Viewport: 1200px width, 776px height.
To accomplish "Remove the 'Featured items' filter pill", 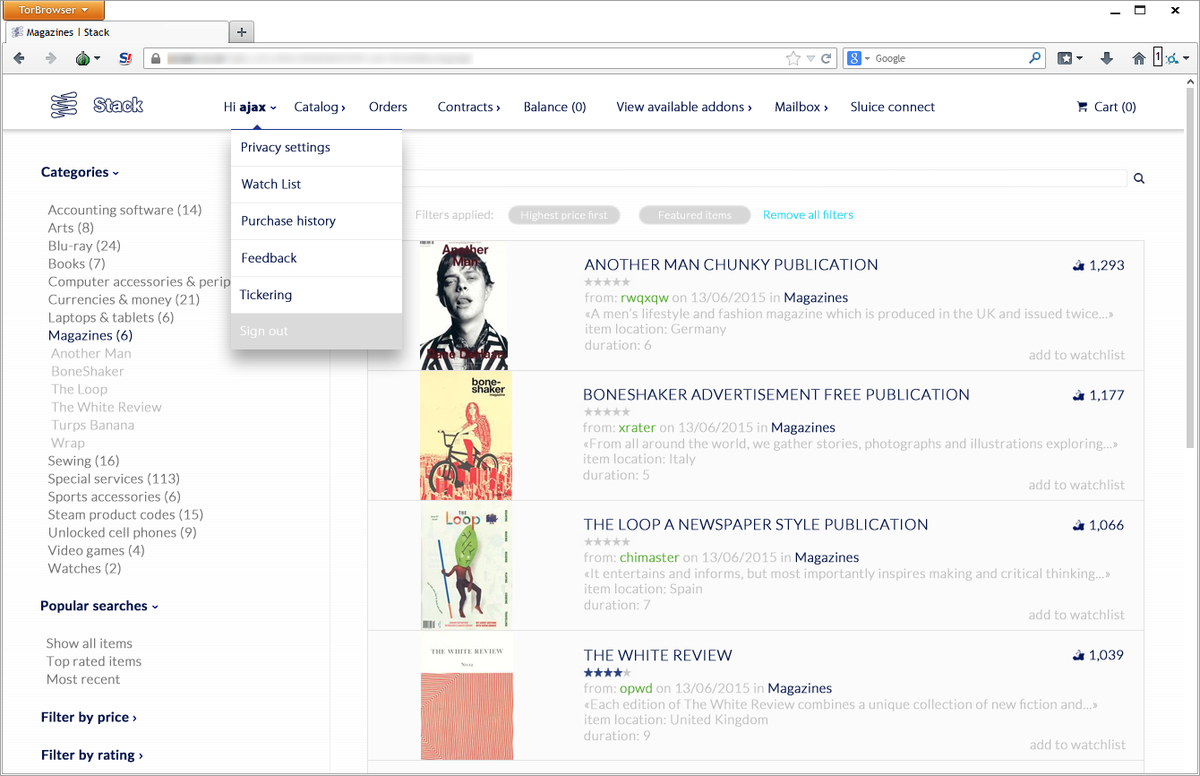I will pos(695,215).
